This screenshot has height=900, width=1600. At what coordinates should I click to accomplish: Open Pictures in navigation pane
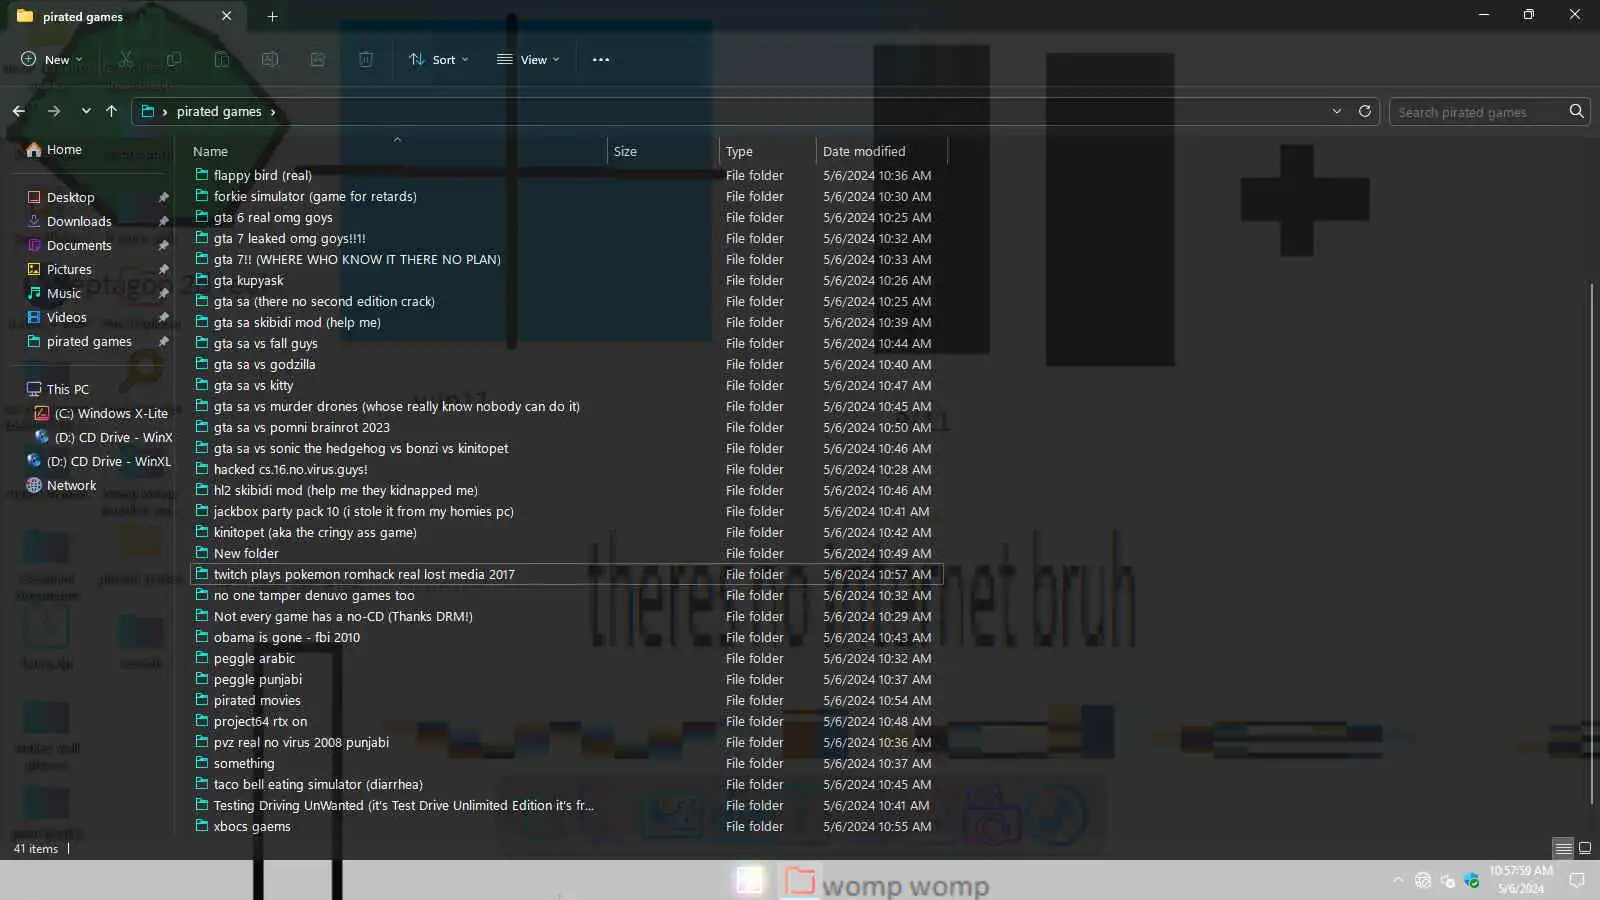(x=69, y=270)
